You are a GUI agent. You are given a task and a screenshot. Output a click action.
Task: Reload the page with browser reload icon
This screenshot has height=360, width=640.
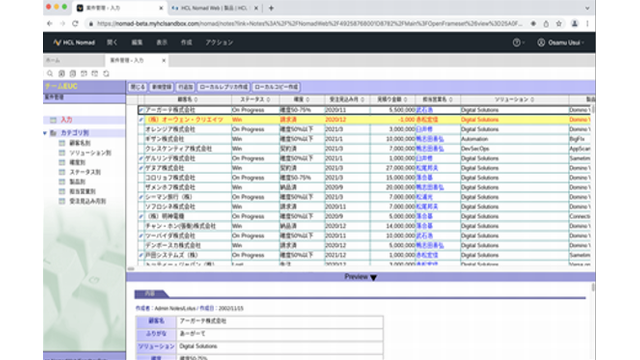pos(75,24)
